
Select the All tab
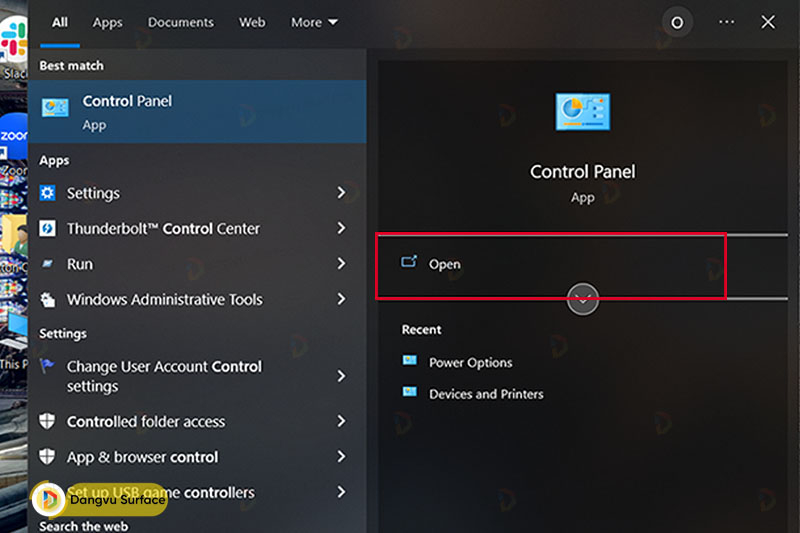[60, 22]
